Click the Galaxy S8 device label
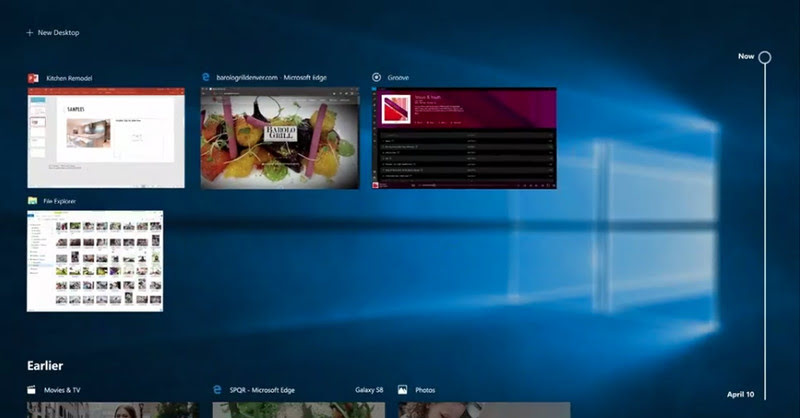 [370, 389]
